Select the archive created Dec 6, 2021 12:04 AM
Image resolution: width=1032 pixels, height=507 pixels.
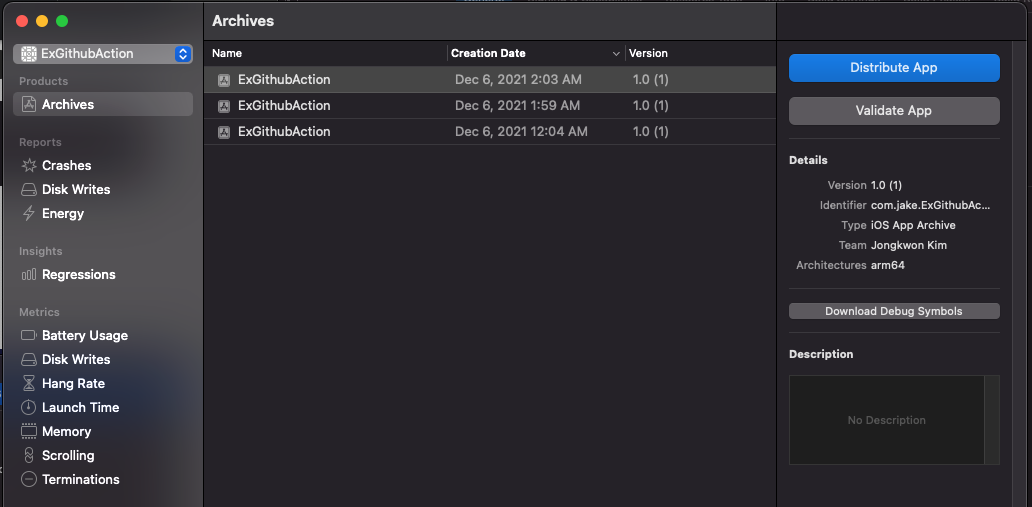[490, 132]
